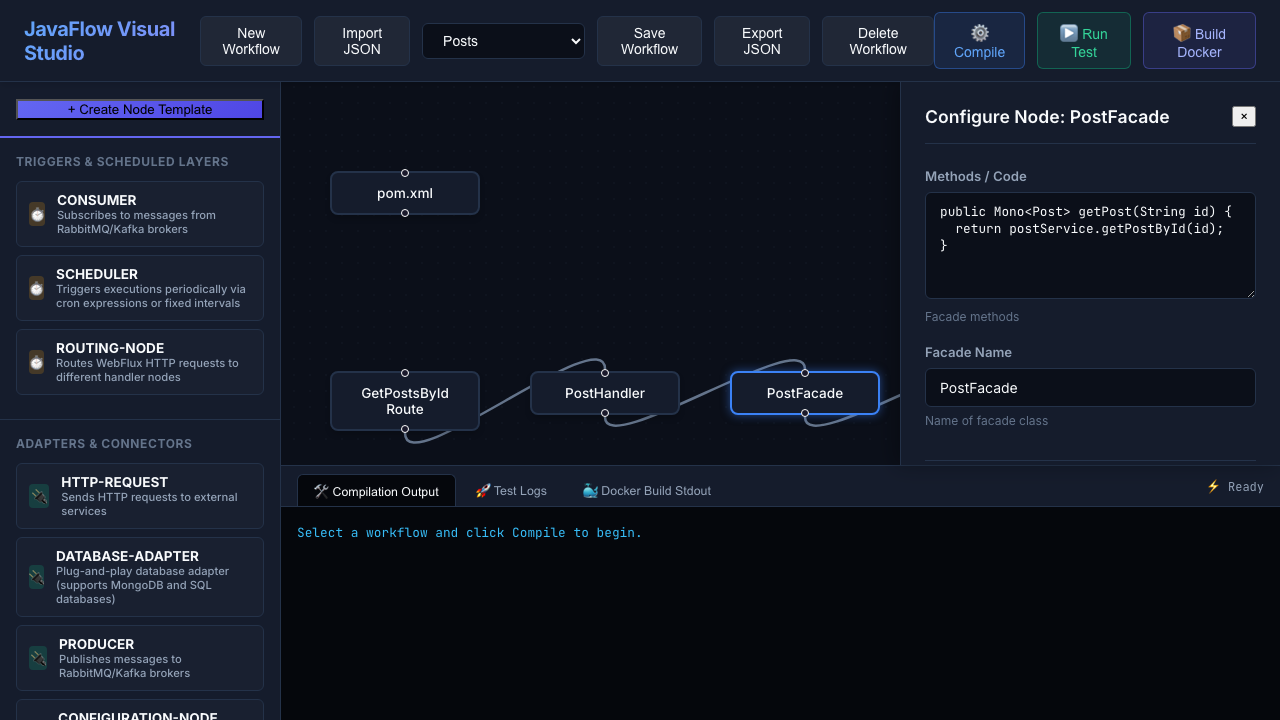
Task: Click inside Methods / Code textarea
Action: click(x=1090, y=245)
